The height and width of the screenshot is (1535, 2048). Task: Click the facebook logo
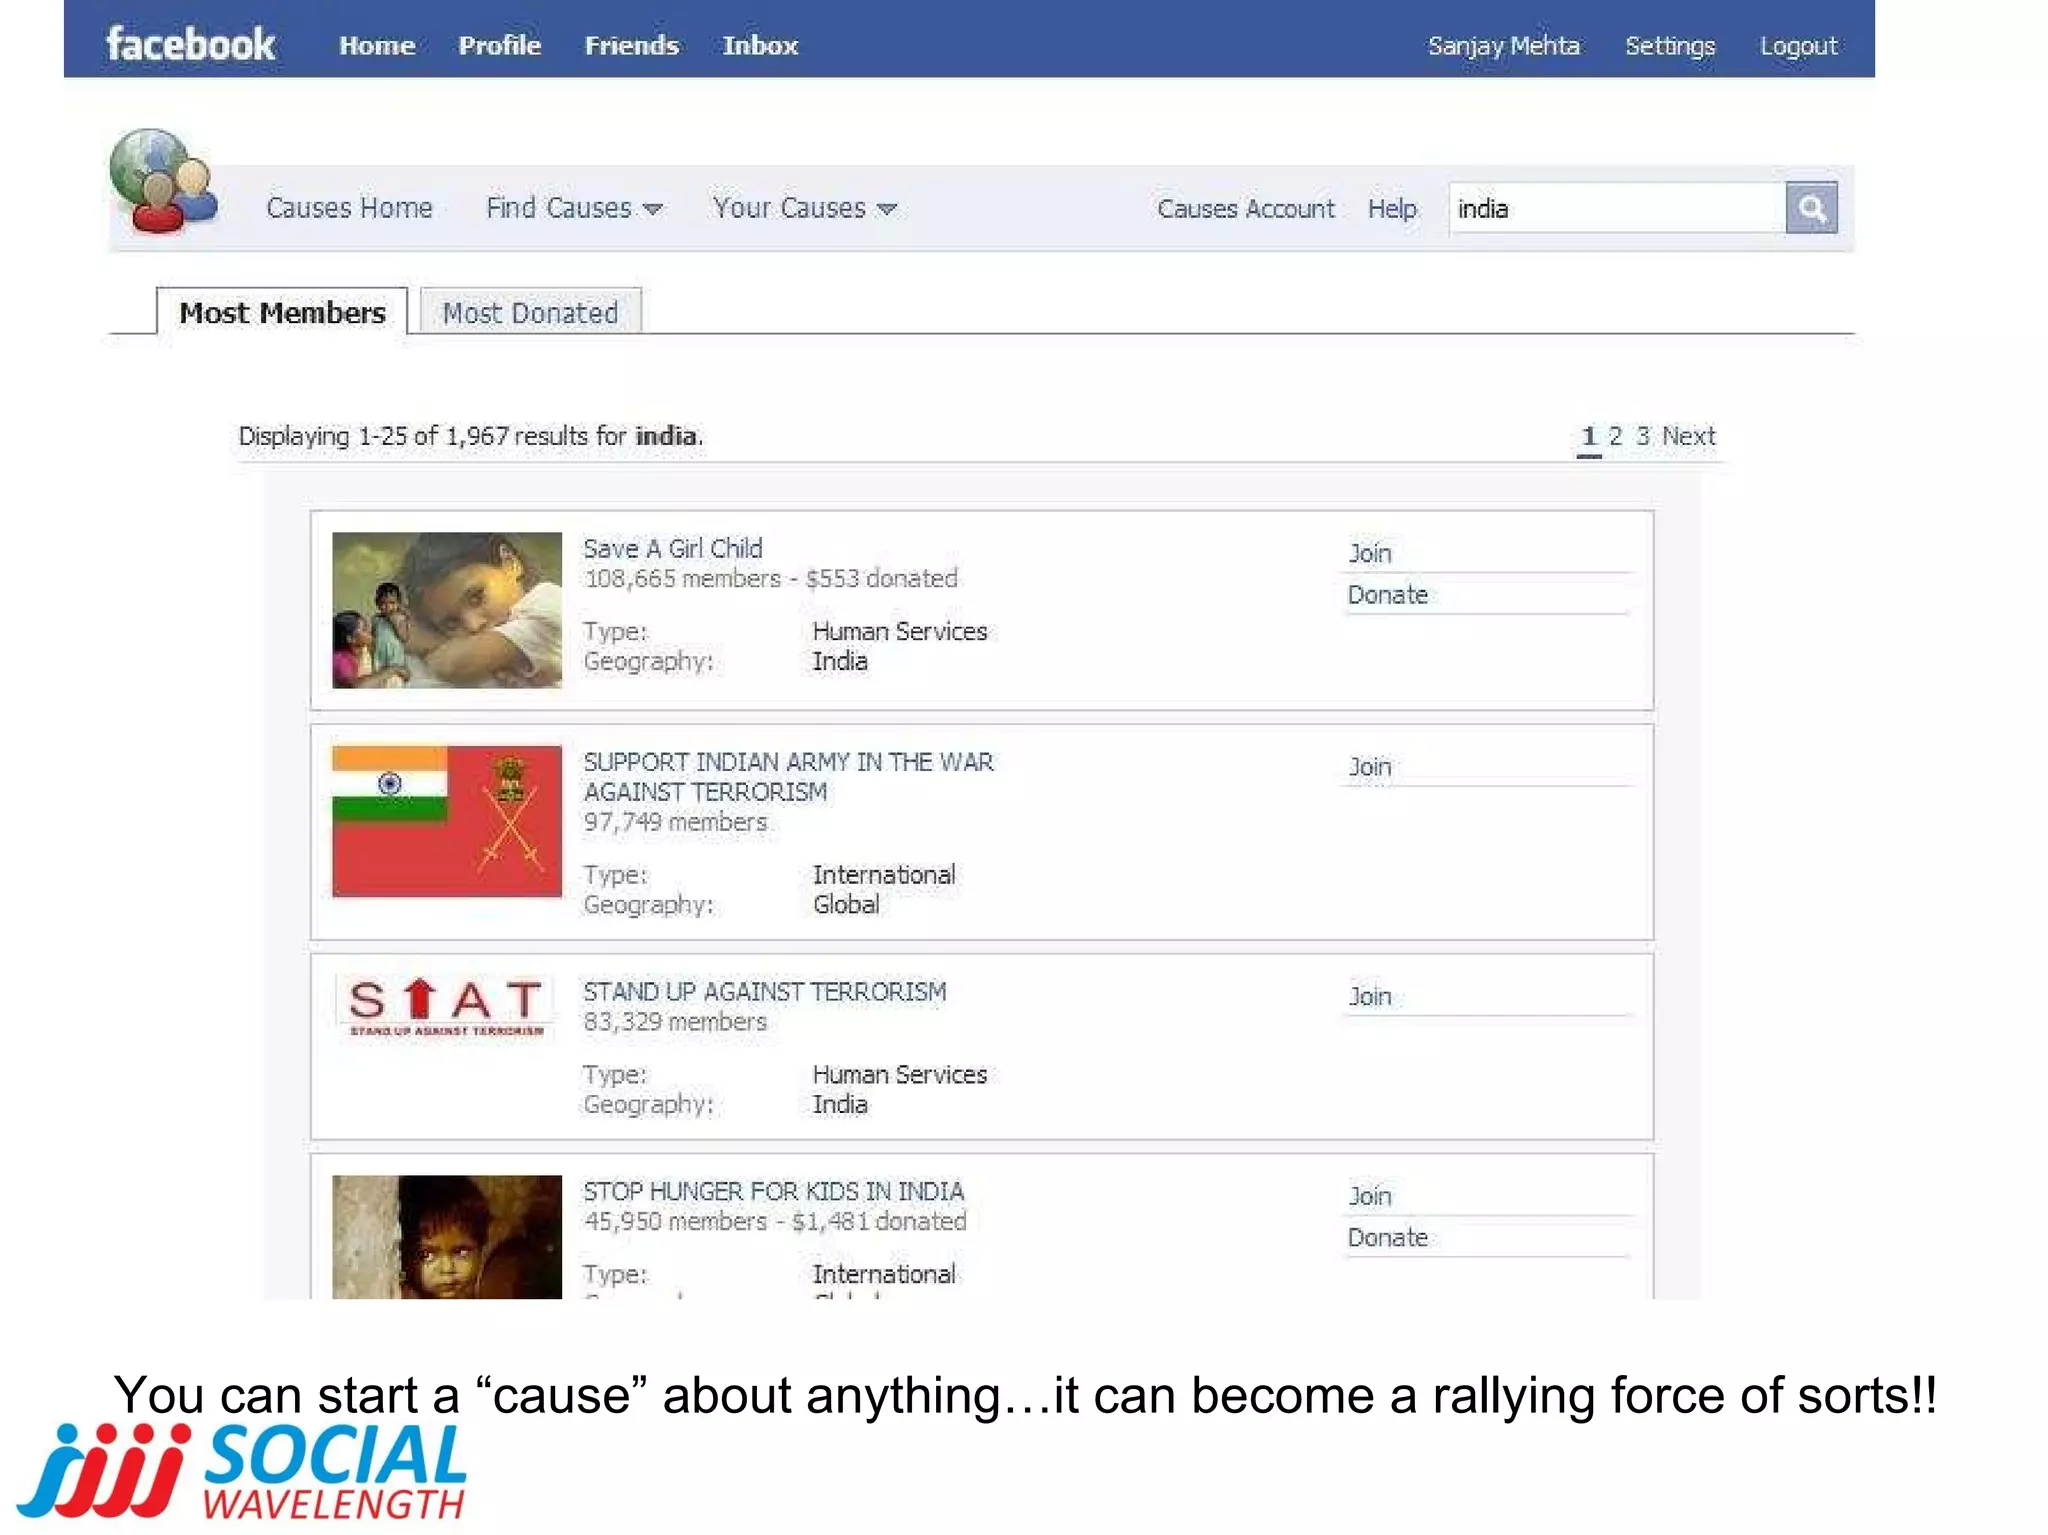pyautogui.click(x=190, y=45)
